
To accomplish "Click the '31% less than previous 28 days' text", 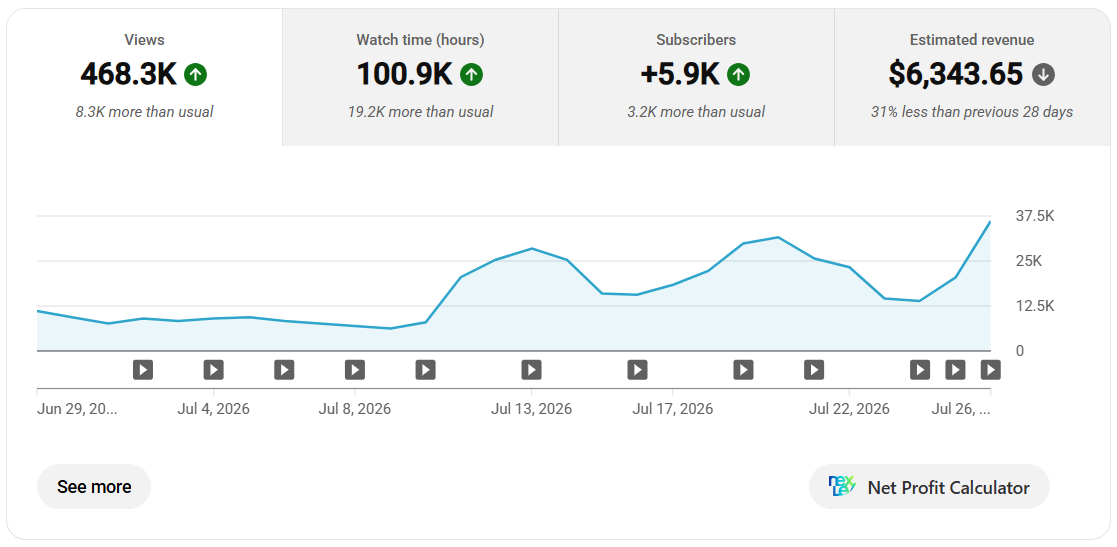I will 972,112.
